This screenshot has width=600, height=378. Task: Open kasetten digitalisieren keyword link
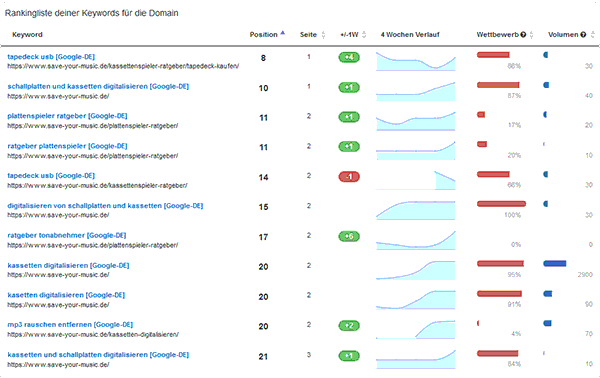pyautogui.click(x=66, y=295)
